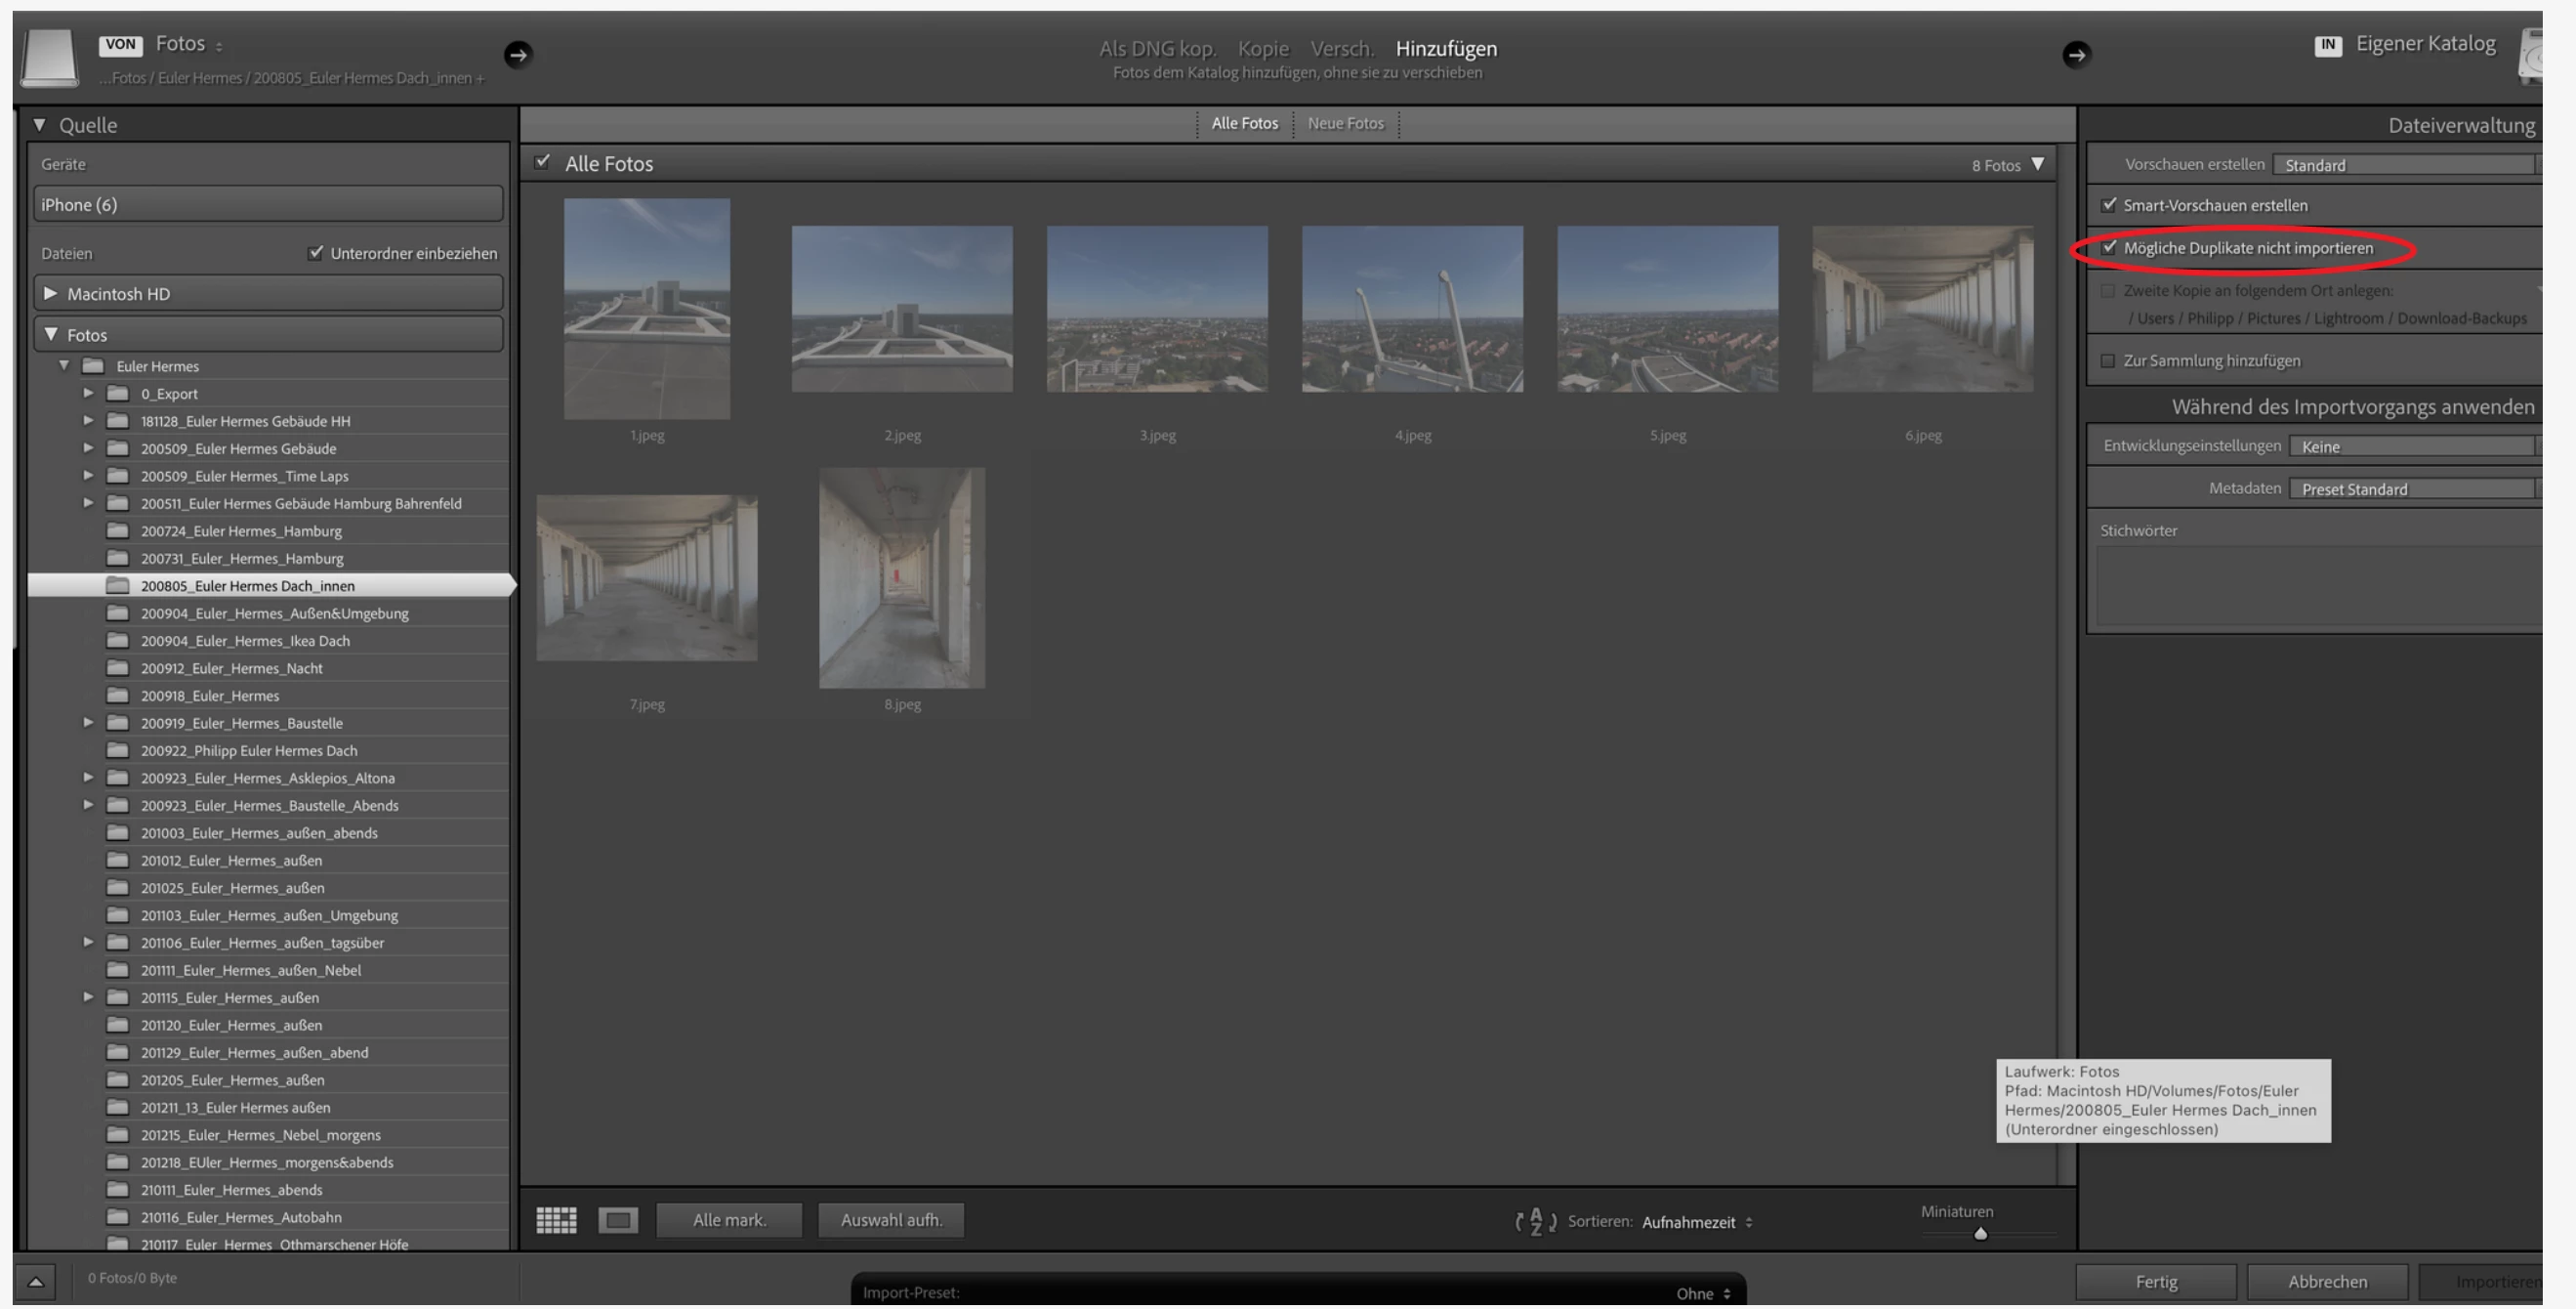This screenshot has width=2576, height=1309.
Task: Collapse bottom panel with up-arrow button
Action: coord(35,1280)
